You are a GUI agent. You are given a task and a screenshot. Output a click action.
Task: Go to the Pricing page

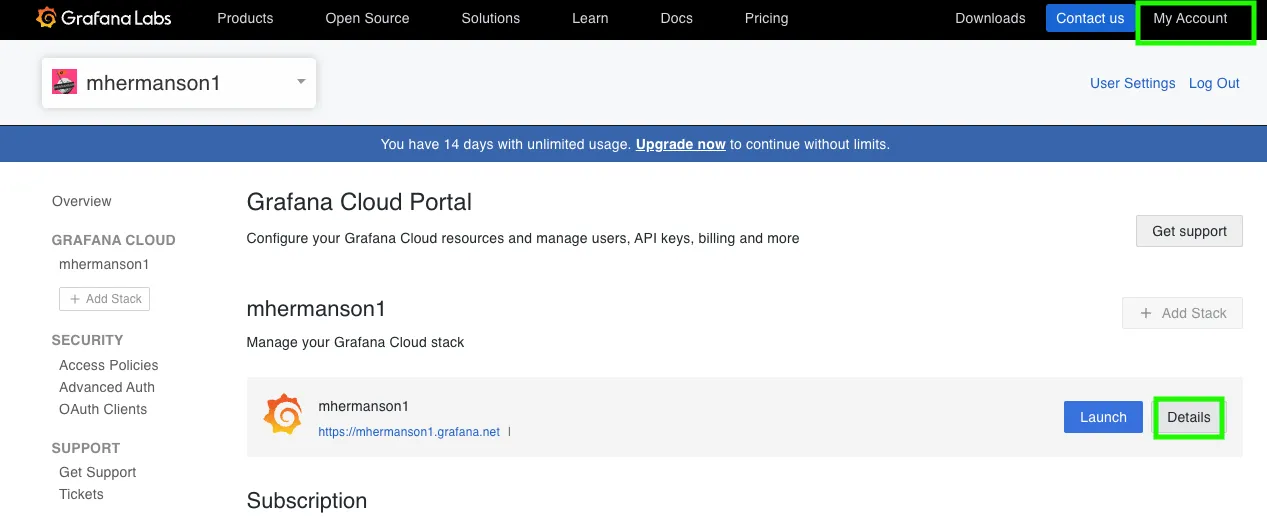coord(767,18)
